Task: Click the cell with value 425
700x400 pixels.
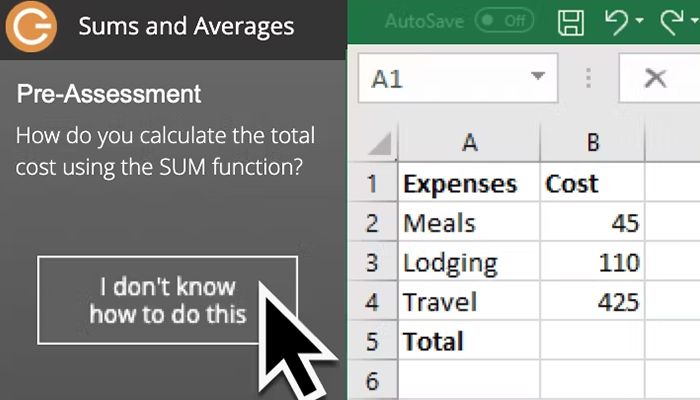Action: [592, 301]
